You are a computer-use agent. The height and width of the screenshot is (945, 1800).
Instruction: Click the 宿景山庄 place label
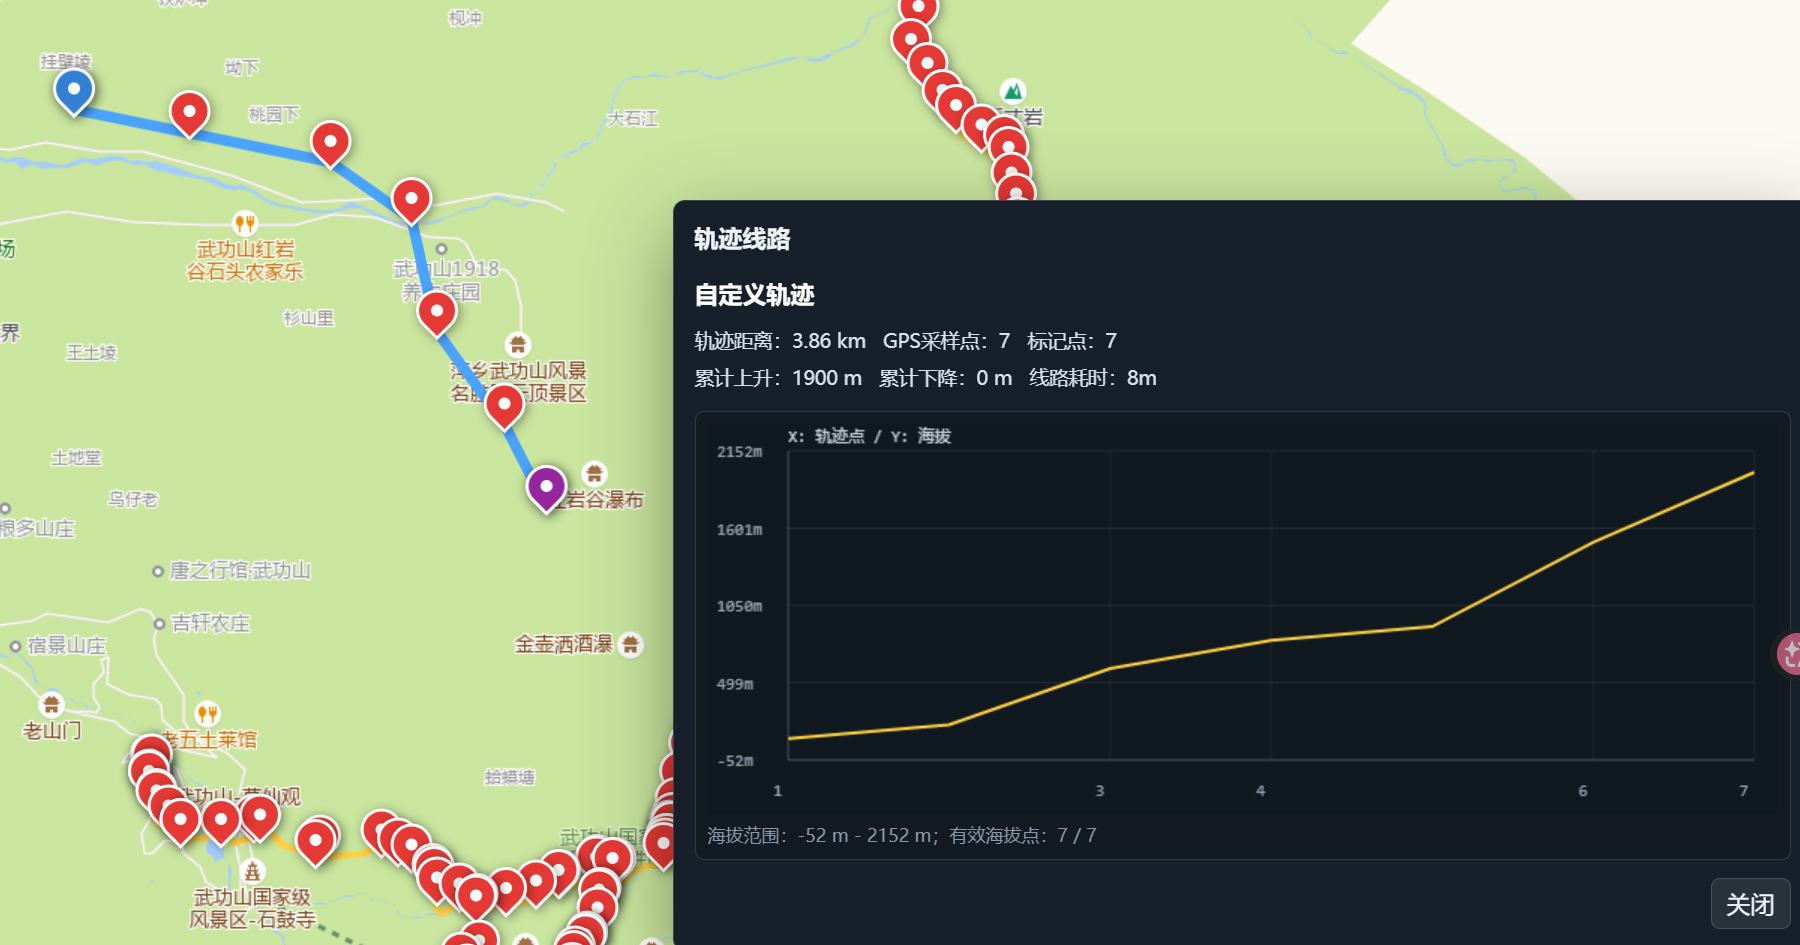[66, 646]
